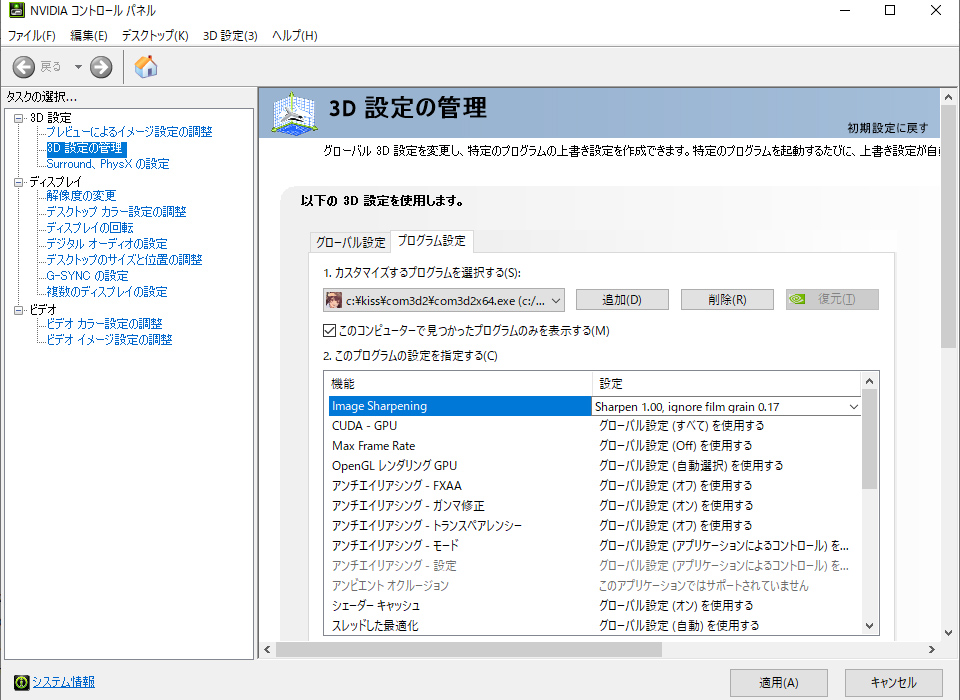Click main panel vertical scroll-down arrow

[x=948, y=633]
